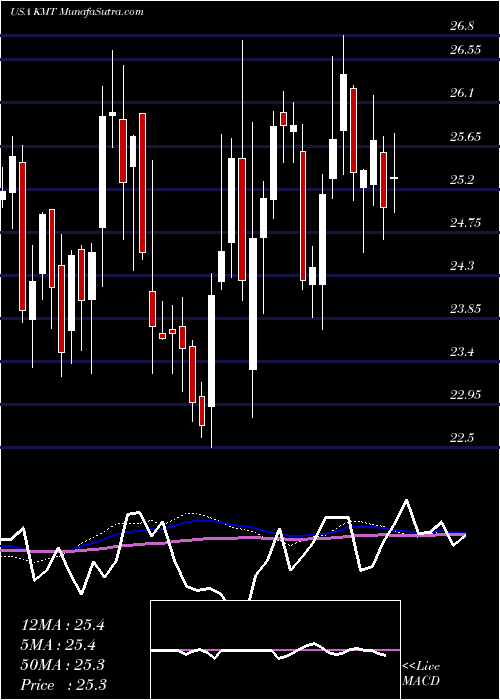Click the 23.4 price axis label
The image size is (500, 700).
pos(464,353)
